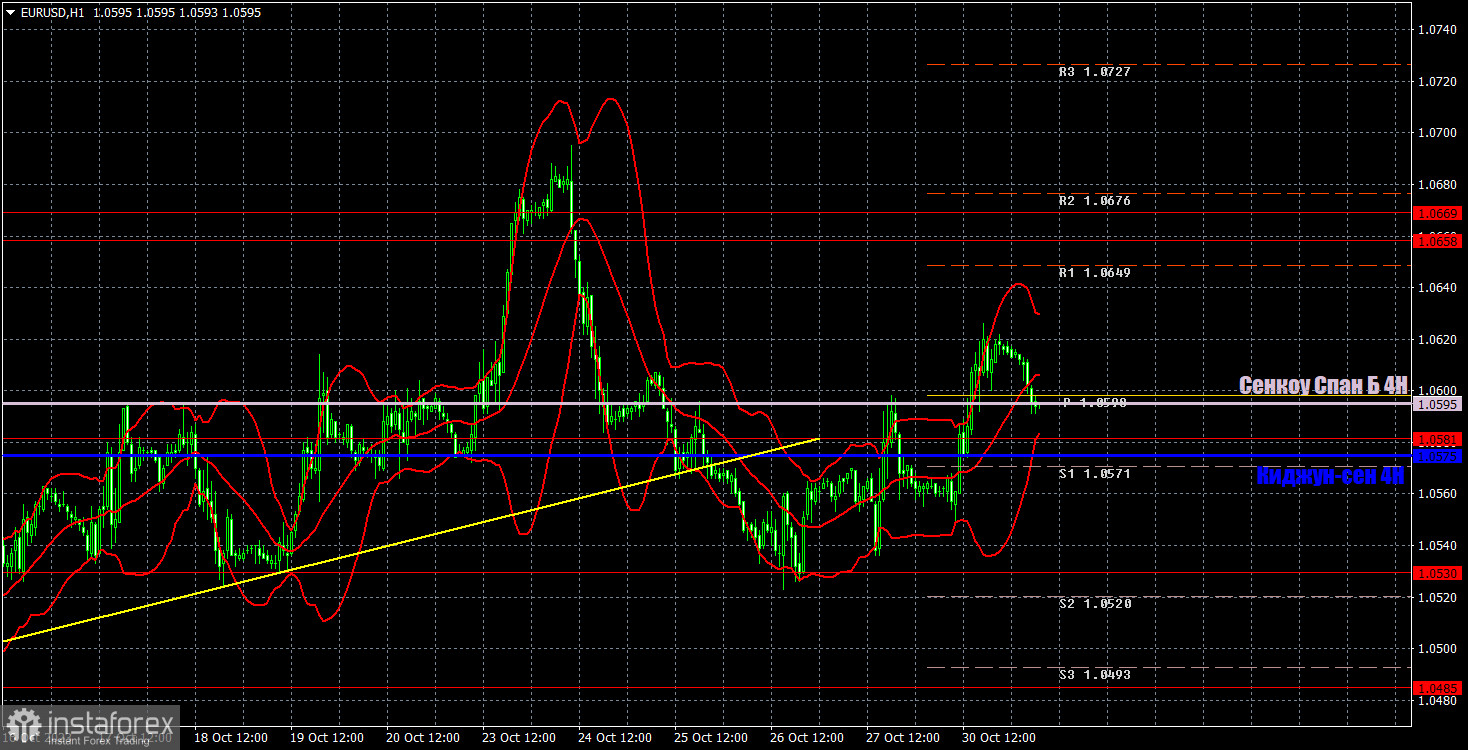Click the Киджун-сен 4Н label
1468x750 pixels.
[x=1330, y=476]
